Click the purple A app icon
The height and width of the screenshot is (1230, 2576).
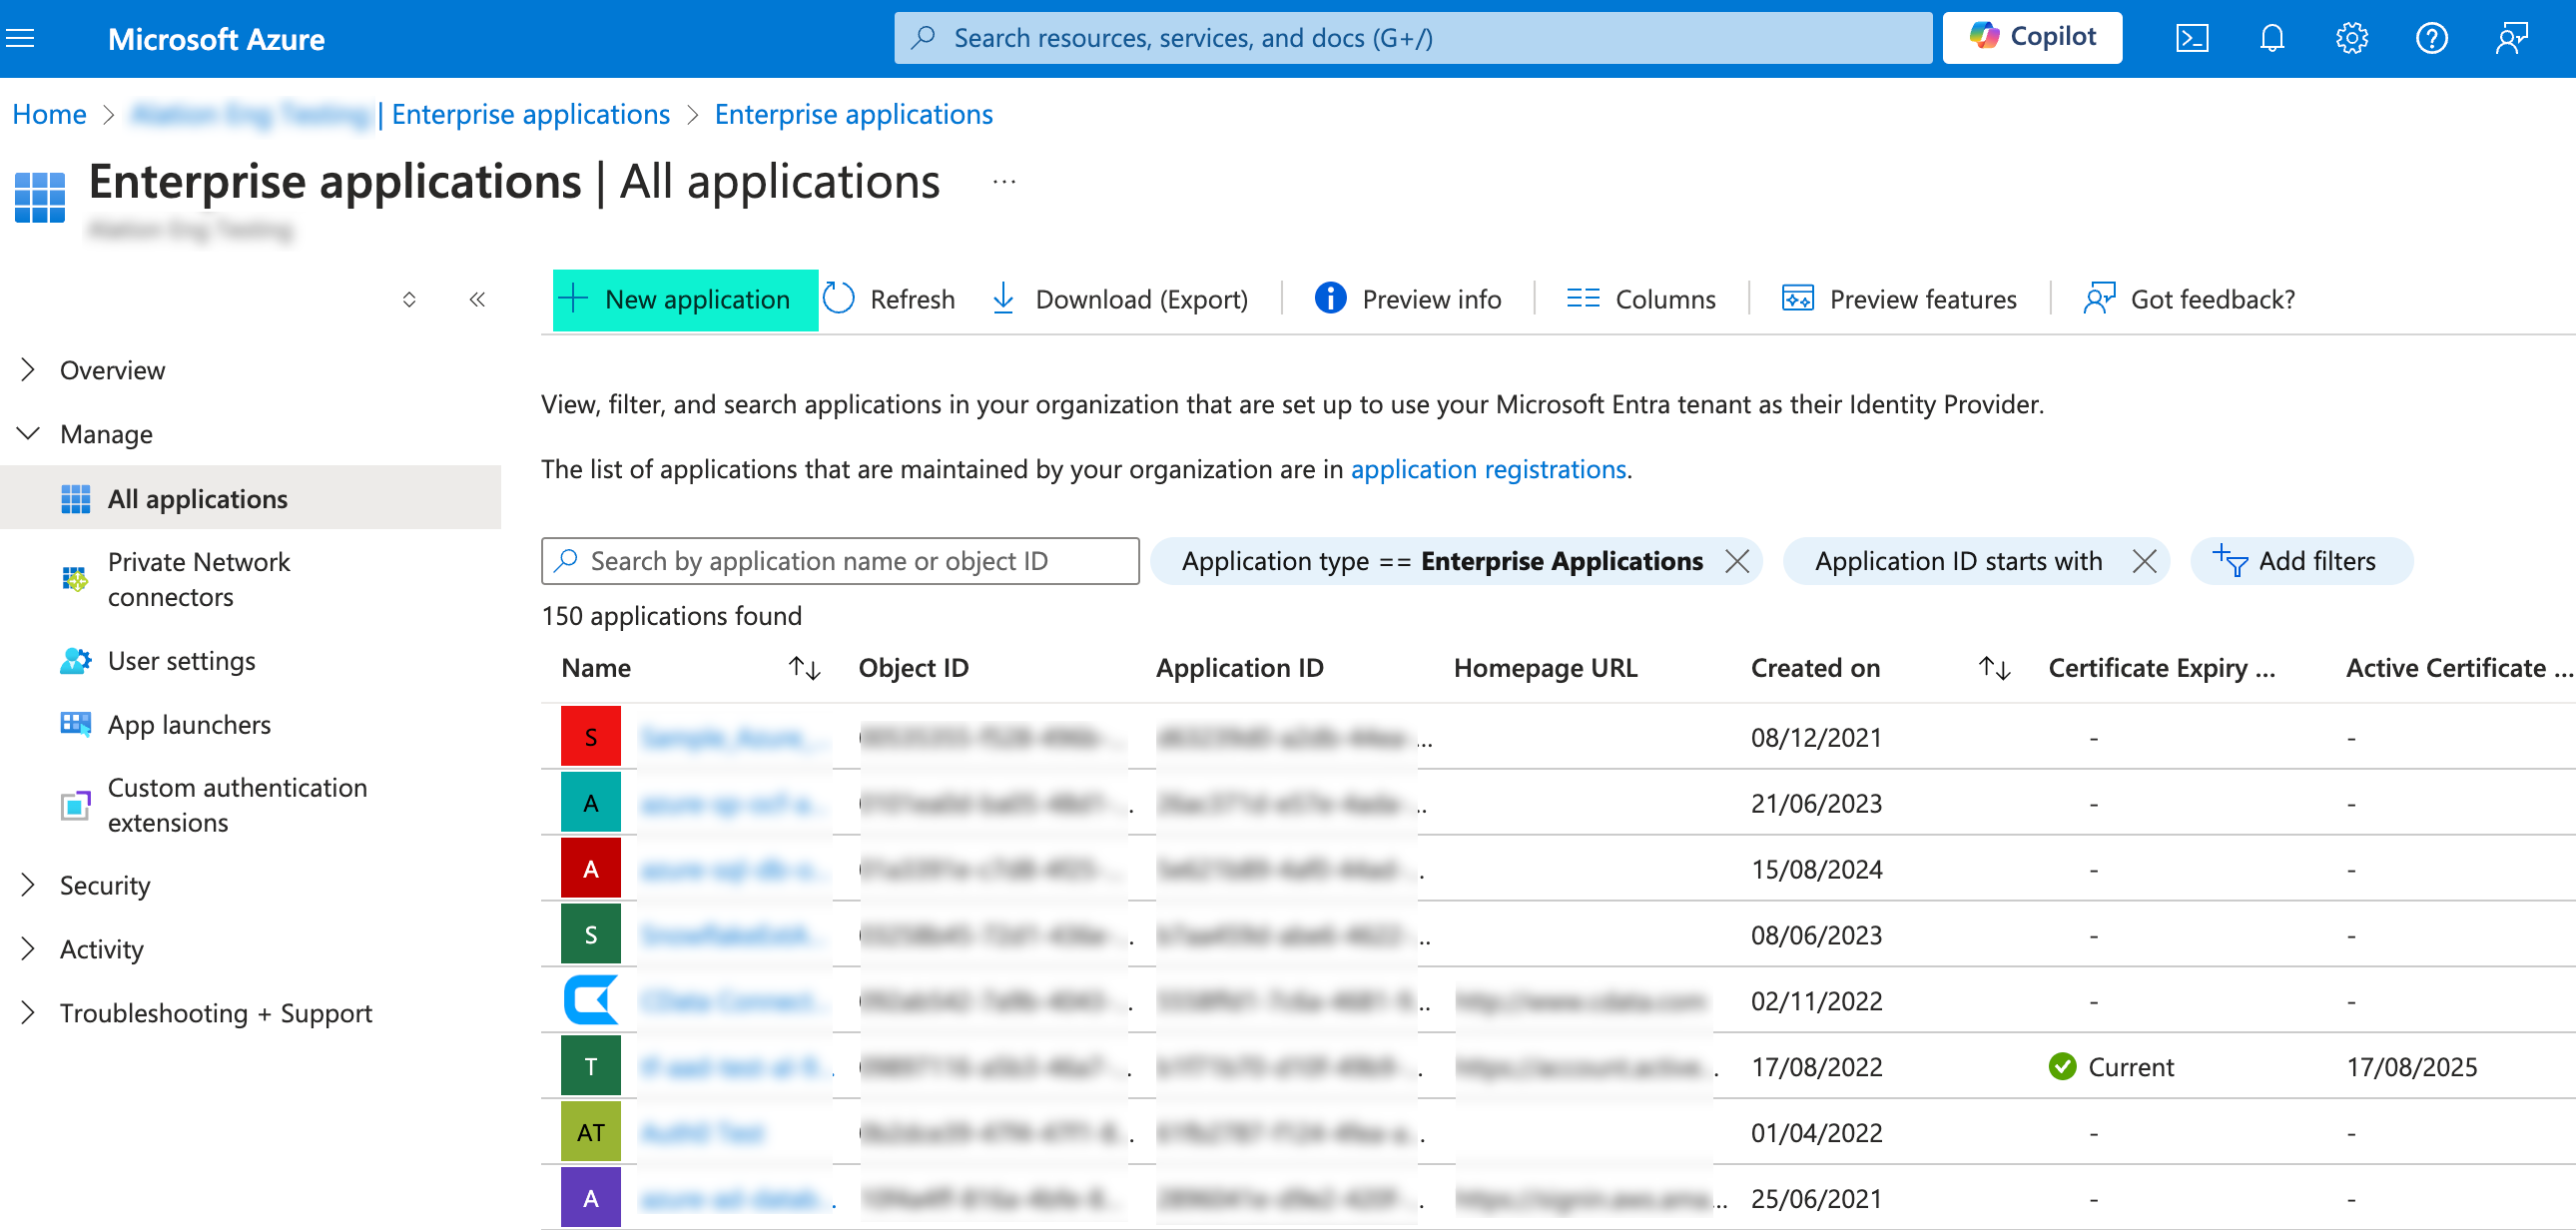591,1198
